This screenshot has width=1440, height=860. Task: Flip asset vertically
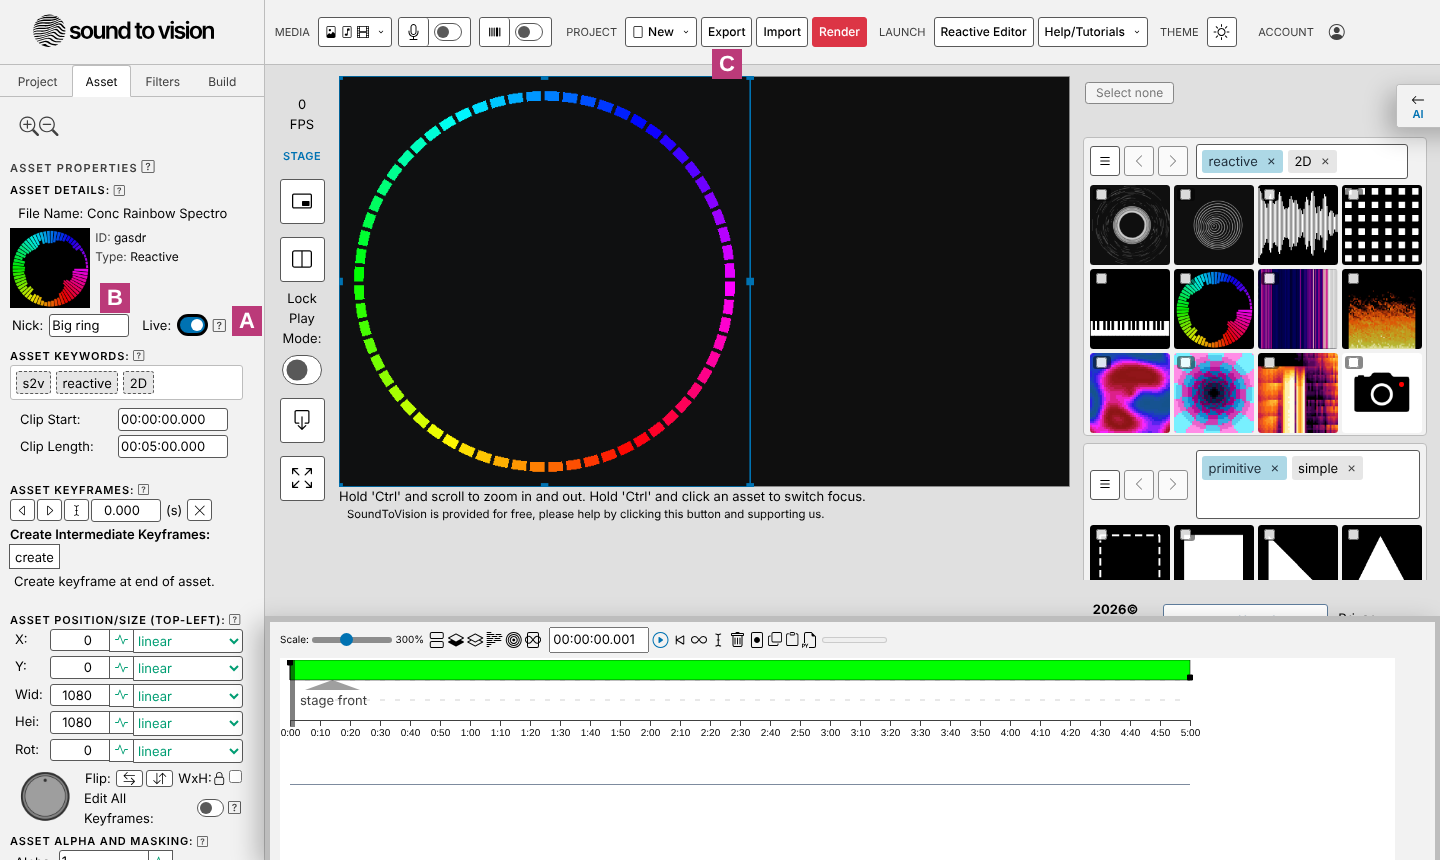159,778
